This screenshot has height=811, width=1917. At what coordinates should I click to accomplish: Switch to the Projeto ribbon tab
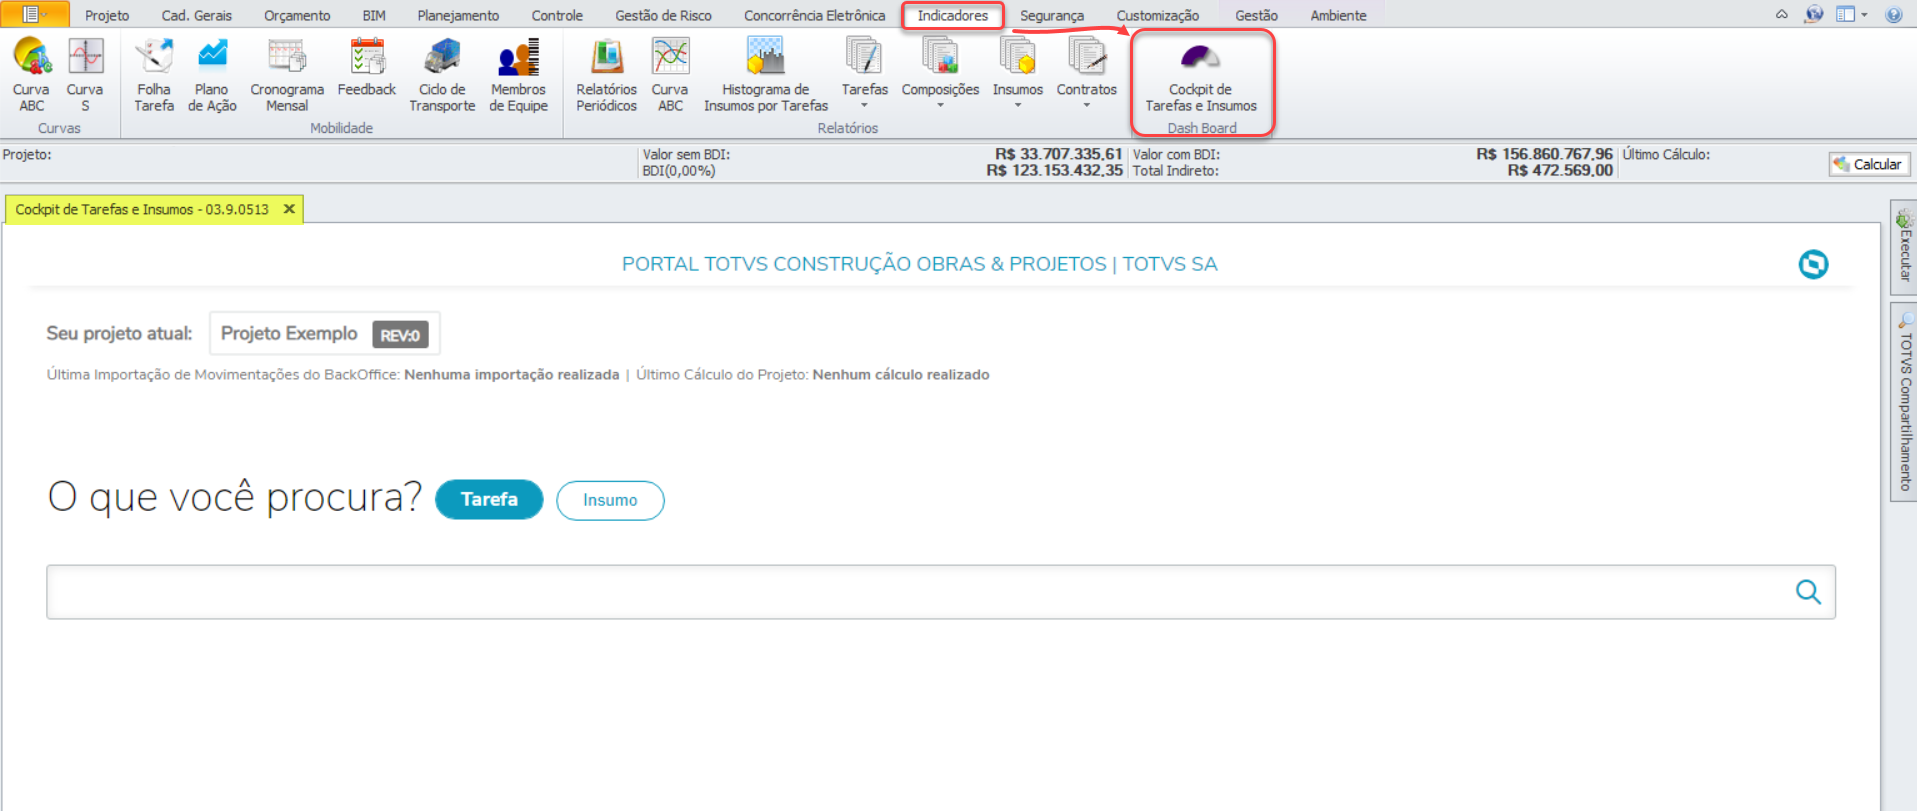tap(107, 15)
